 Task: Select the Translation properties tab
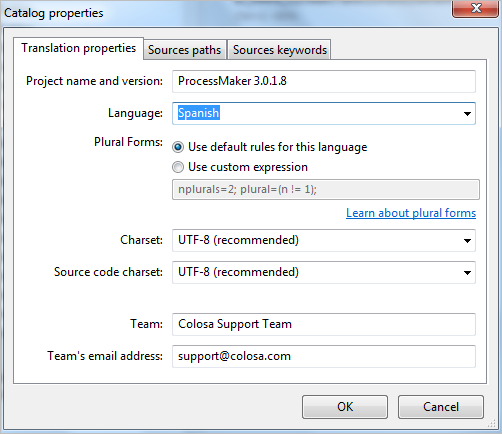79,48
